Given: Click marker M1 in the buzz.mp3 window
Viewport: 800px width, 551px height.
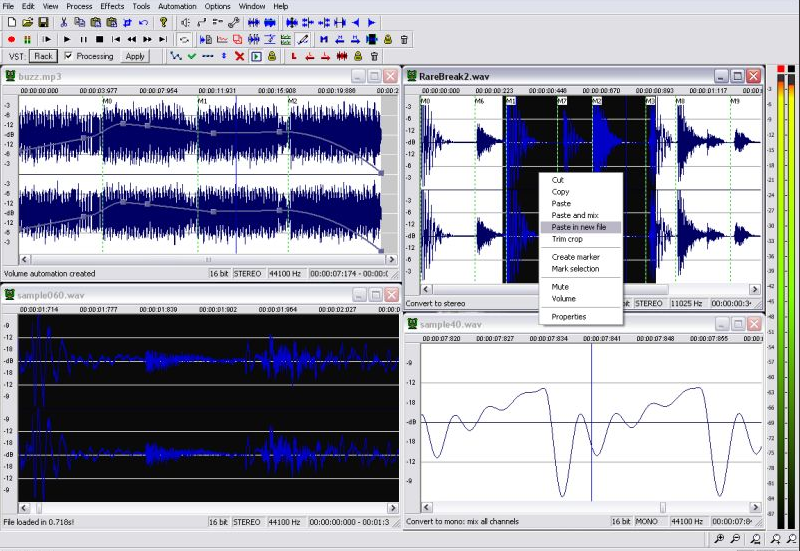Looking at the screenshot, I should click(x=202, y=101).
